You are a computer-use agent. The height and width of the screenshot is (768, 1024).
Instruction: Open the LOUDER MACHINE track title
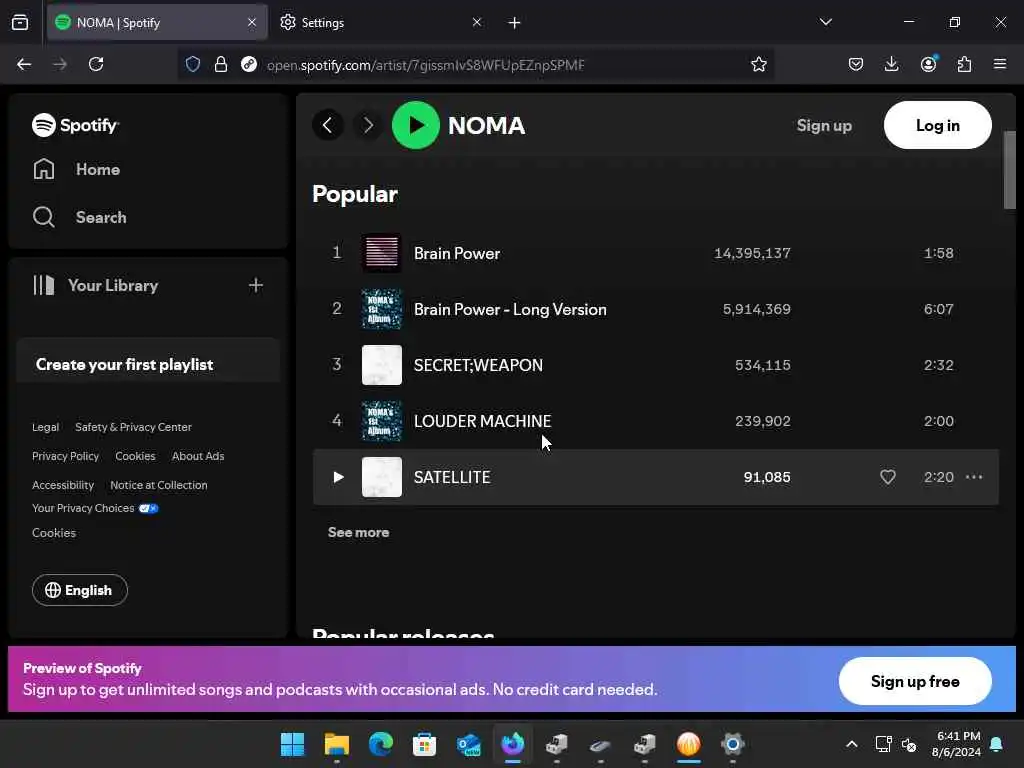click(x=482, y=421)
